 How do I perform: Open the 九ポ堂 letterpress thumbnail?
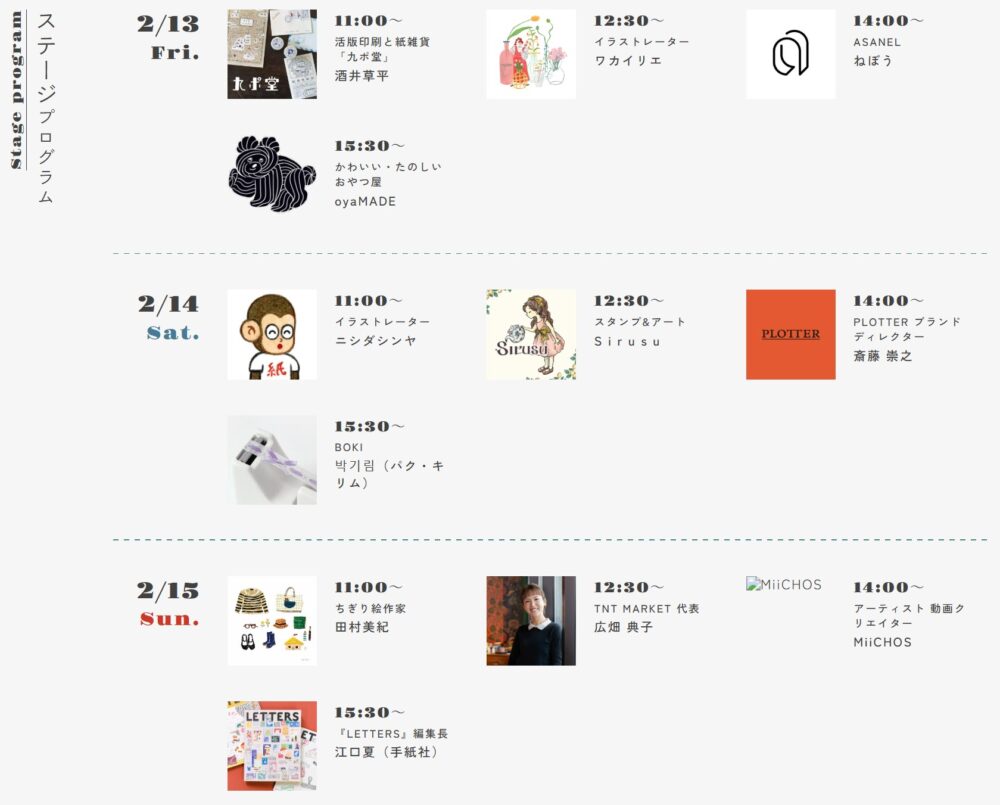[272, 54]
